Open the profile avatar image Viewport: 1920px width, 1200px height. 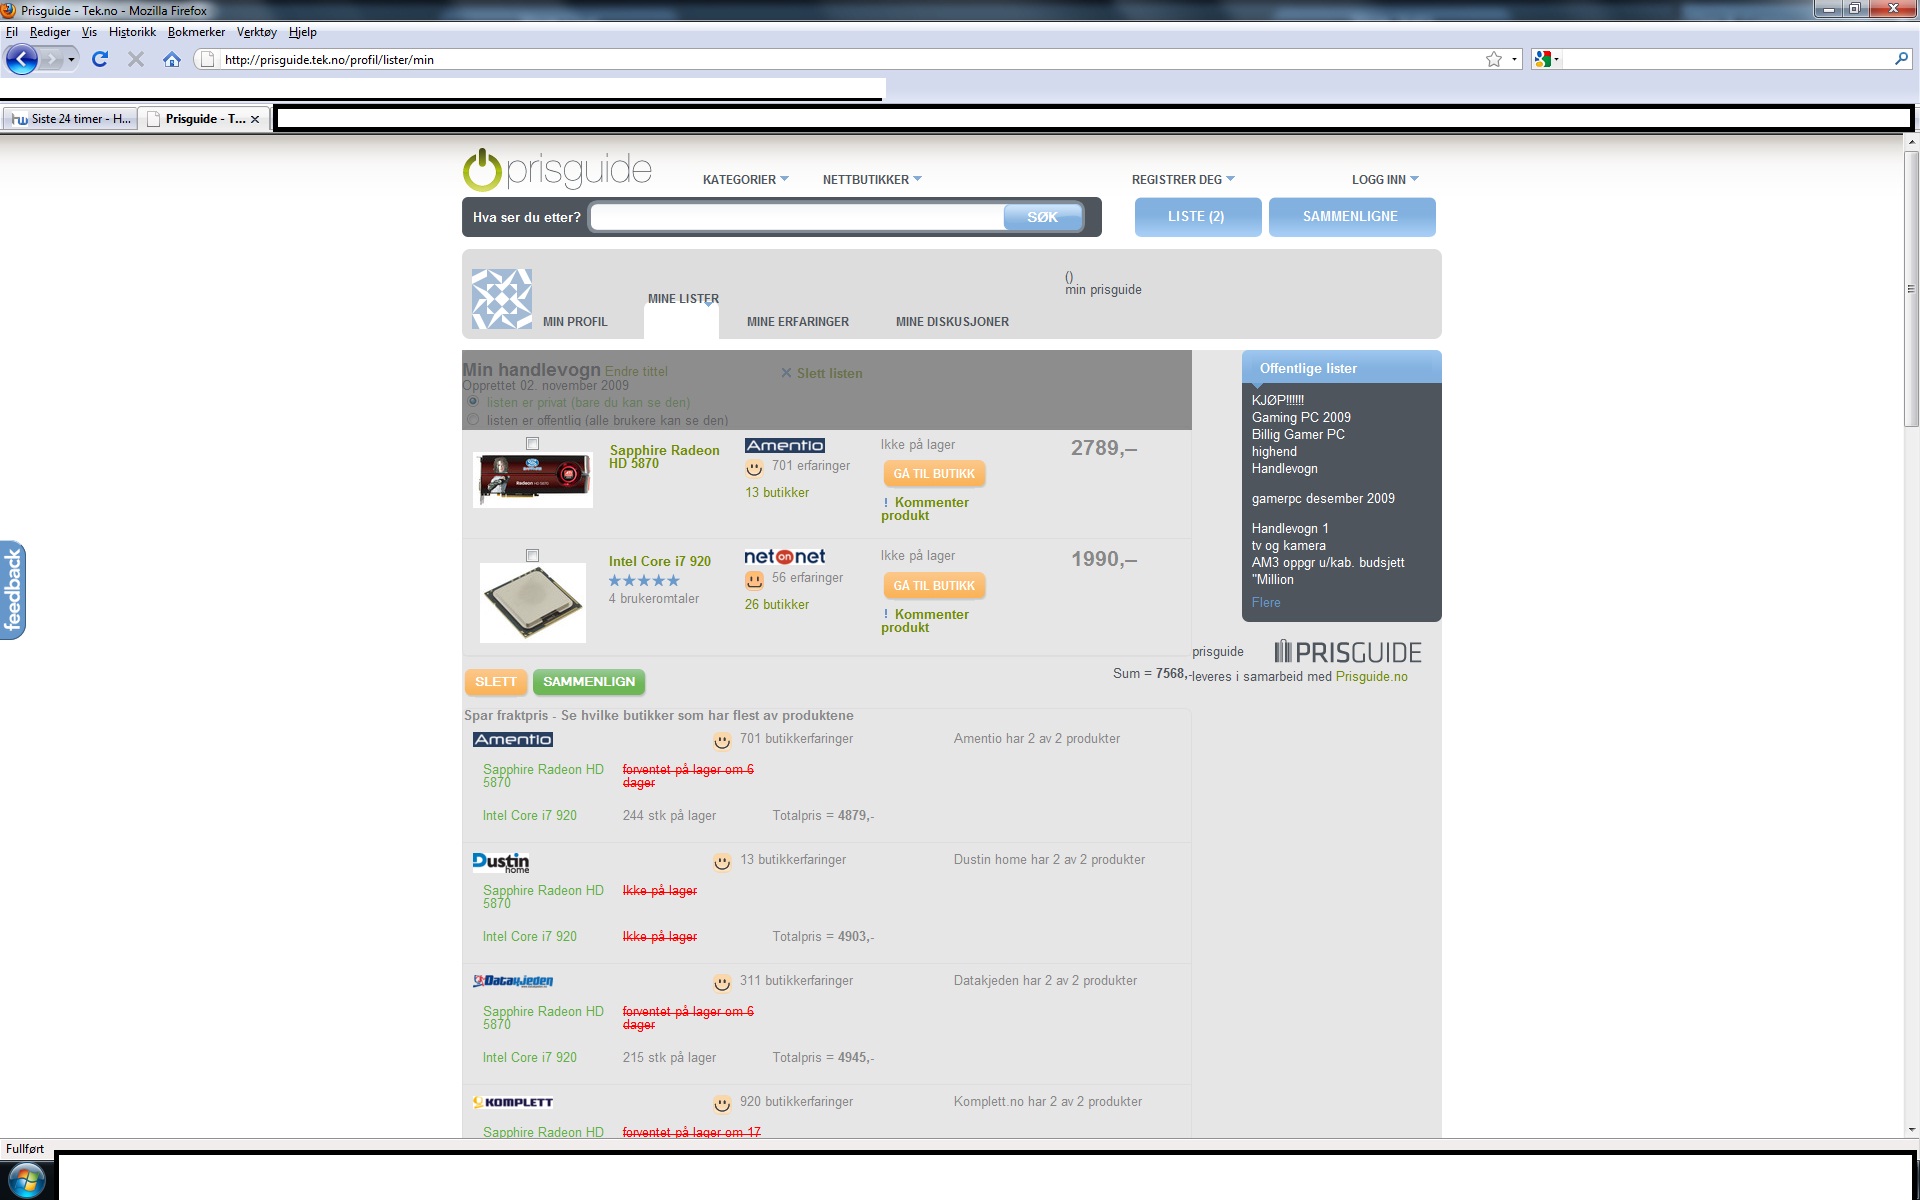502,299
